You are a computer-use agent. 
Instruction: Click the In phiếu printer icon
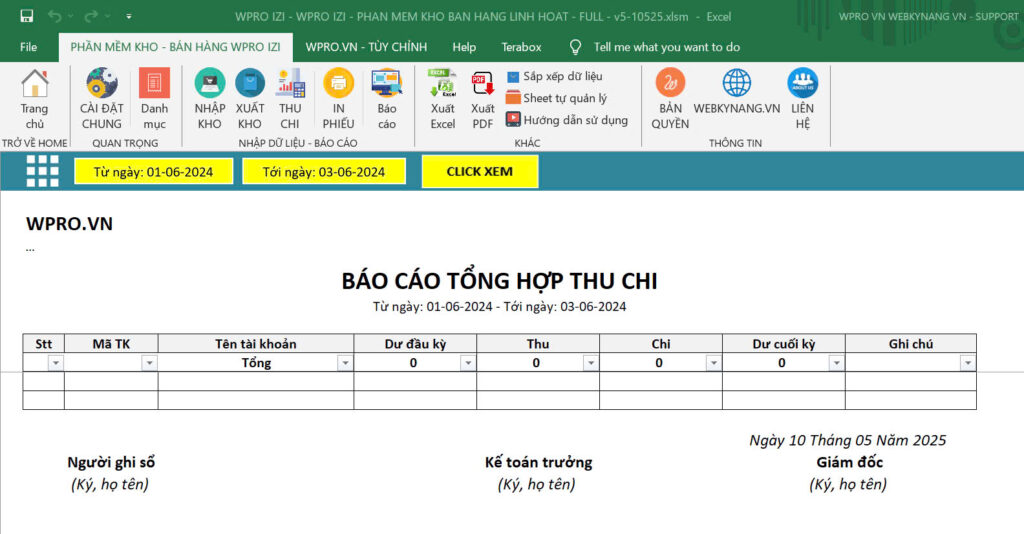click(x=339, y=84)
